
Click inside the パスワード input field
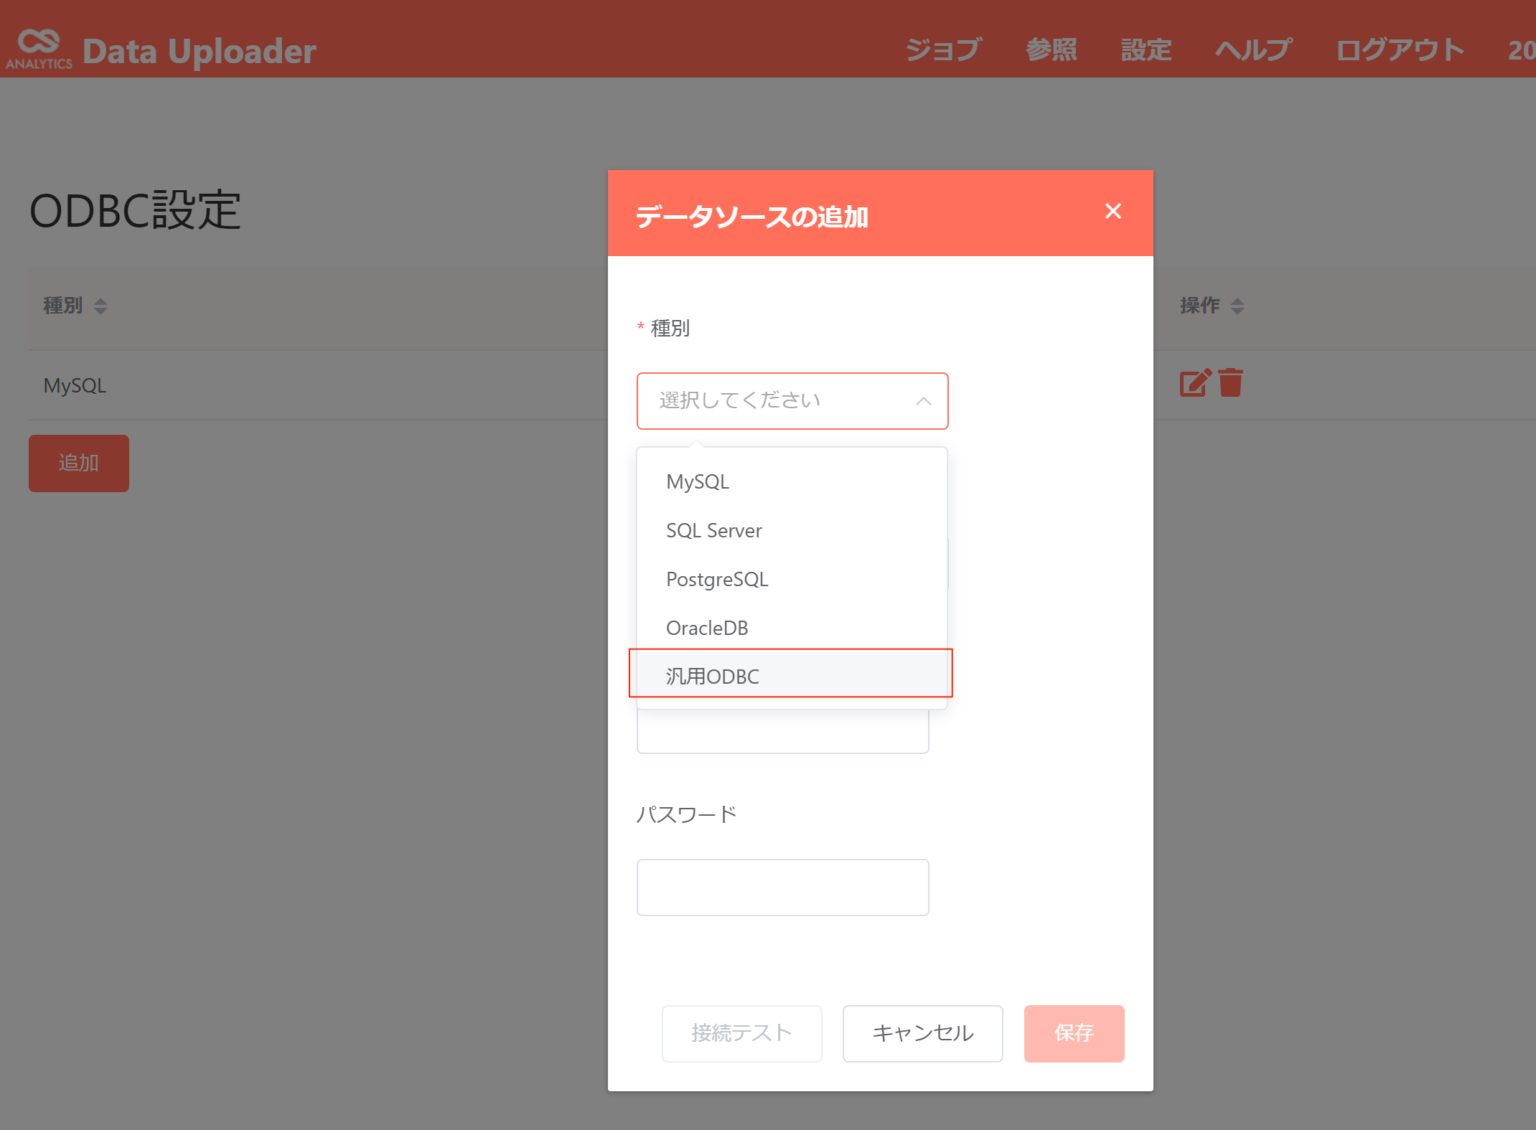click(x=782, y=887)
